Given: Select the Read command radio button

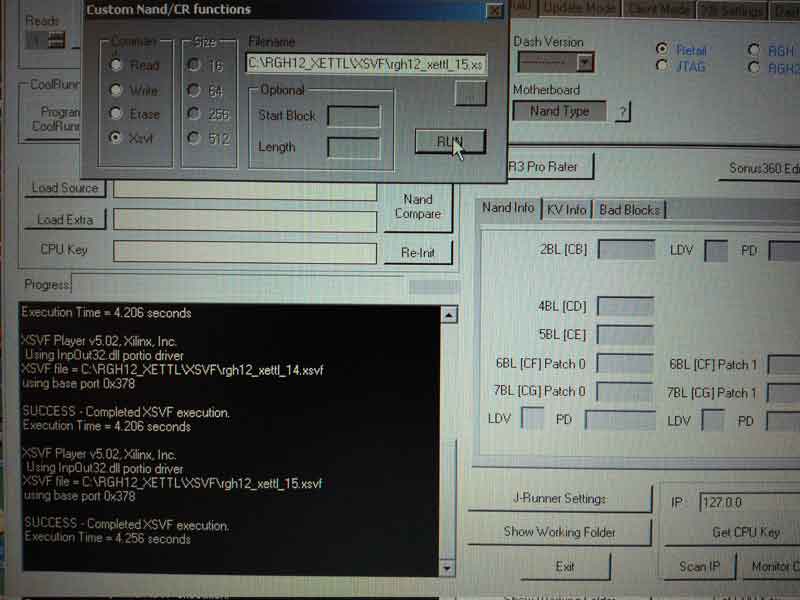Looking at the screenshot, I should pos(116,65).
